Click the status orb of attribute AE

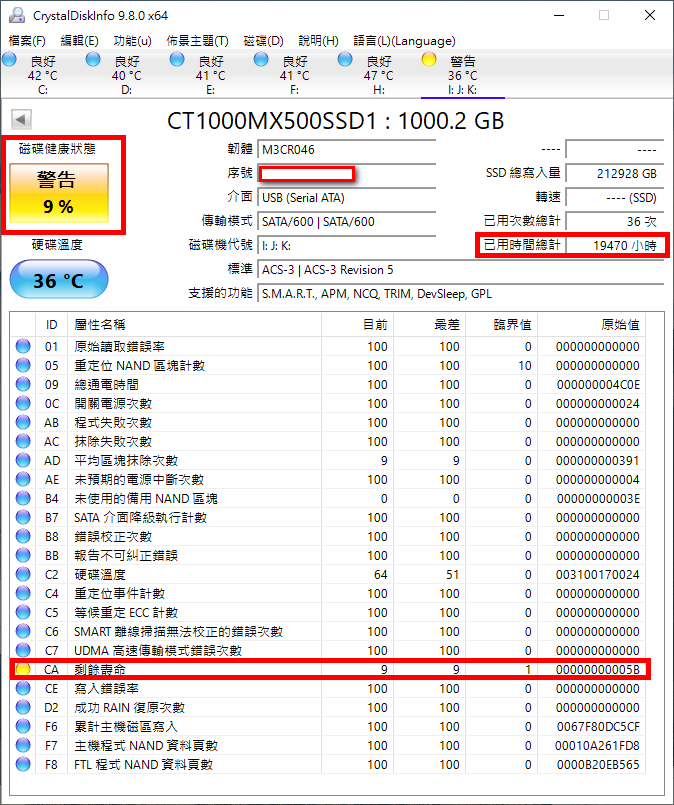(23, 479)
